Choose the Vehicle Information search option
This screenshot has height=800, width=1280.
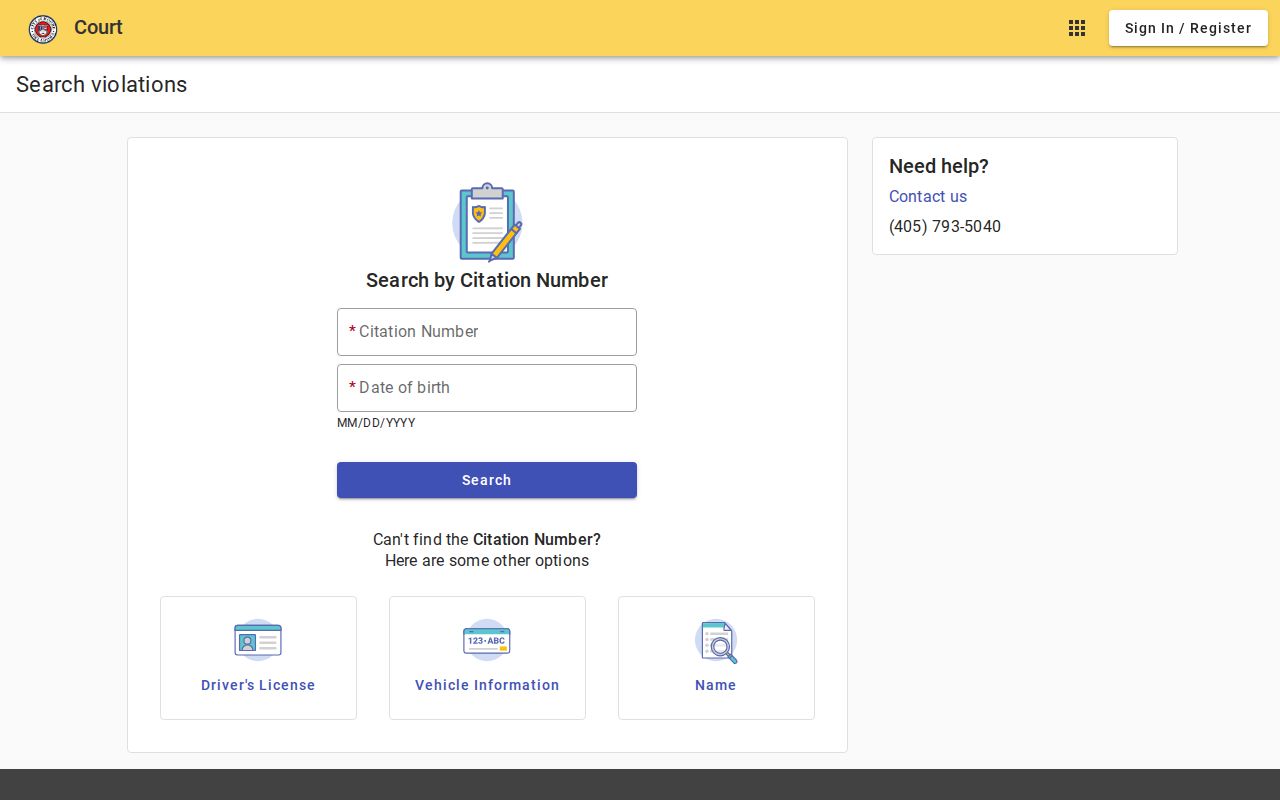487,658
